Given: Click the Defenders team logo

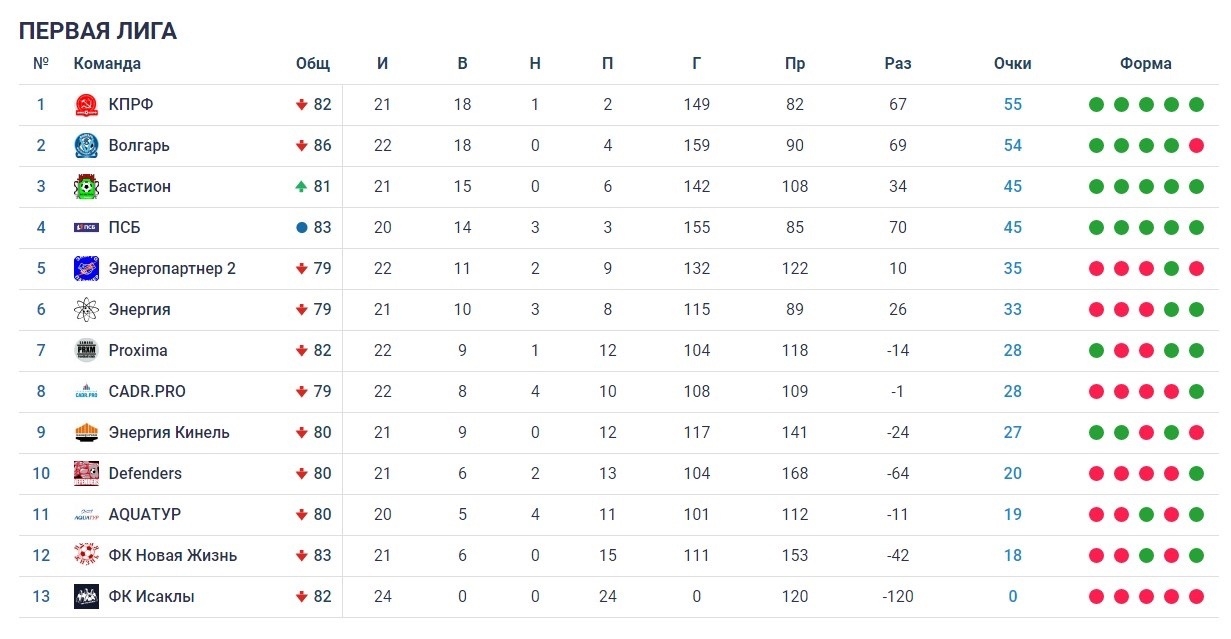Looking at the screenshot, I should click(x=86, y=474).
